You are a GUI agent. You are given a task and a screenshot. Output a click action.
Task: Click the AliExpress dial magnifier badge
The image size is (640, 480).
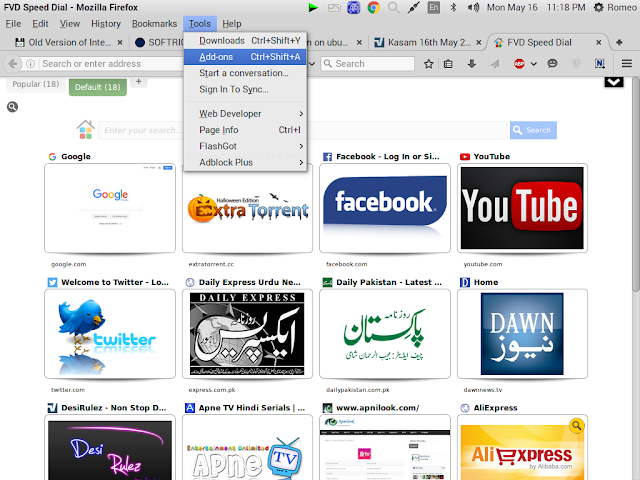[576, 426]
